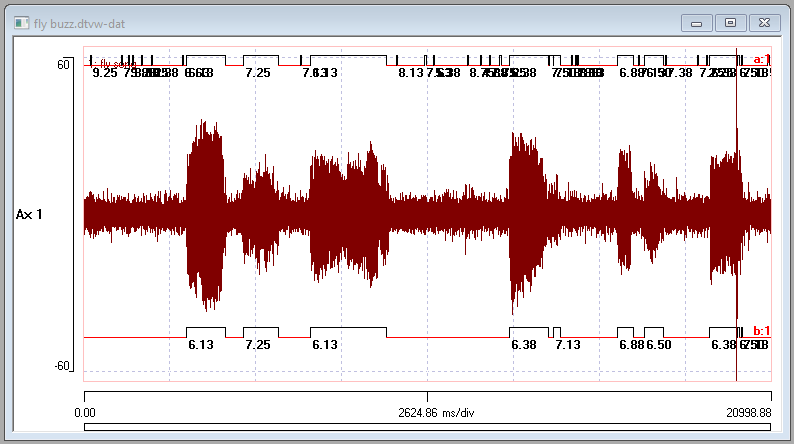The height and width of the screenshot is (444, 794).
Task: Click the 20998.88 end time value
Action: 748,413
